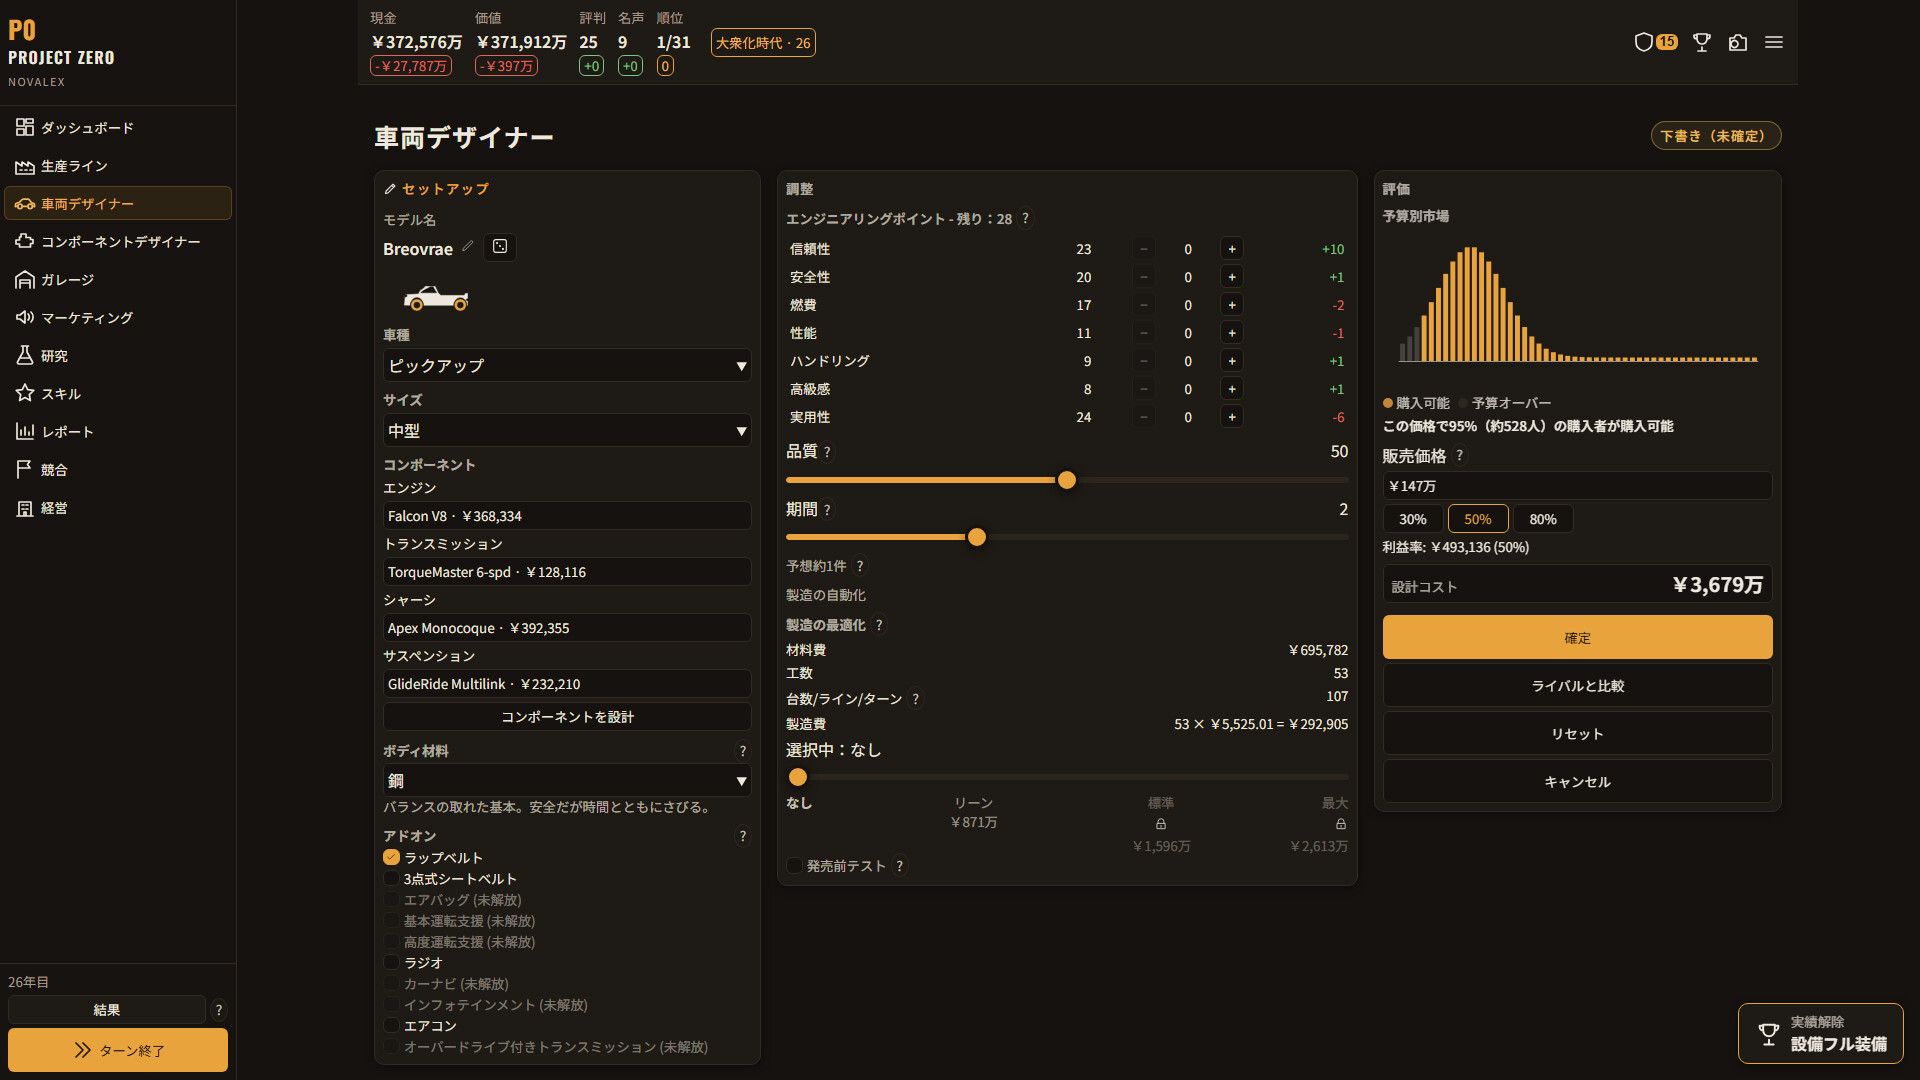The width and height of the screenshot is (1920, 1080).
Task: Uncheck ラップベルト addon
Action: tap(391, 857)
